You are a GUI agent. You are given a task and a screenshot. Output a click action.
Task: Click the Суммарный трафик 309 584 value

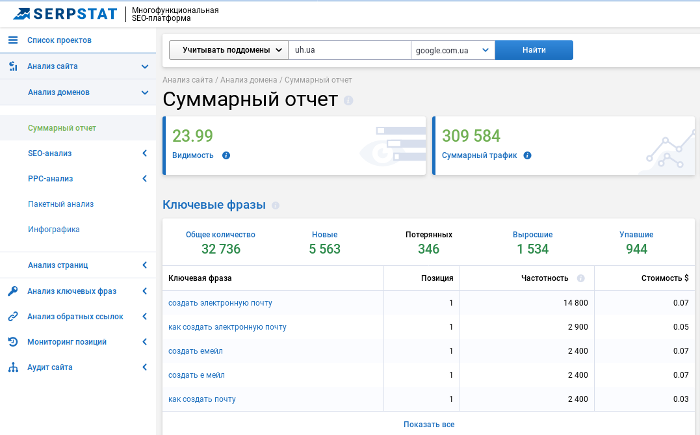tap(471, 136)
